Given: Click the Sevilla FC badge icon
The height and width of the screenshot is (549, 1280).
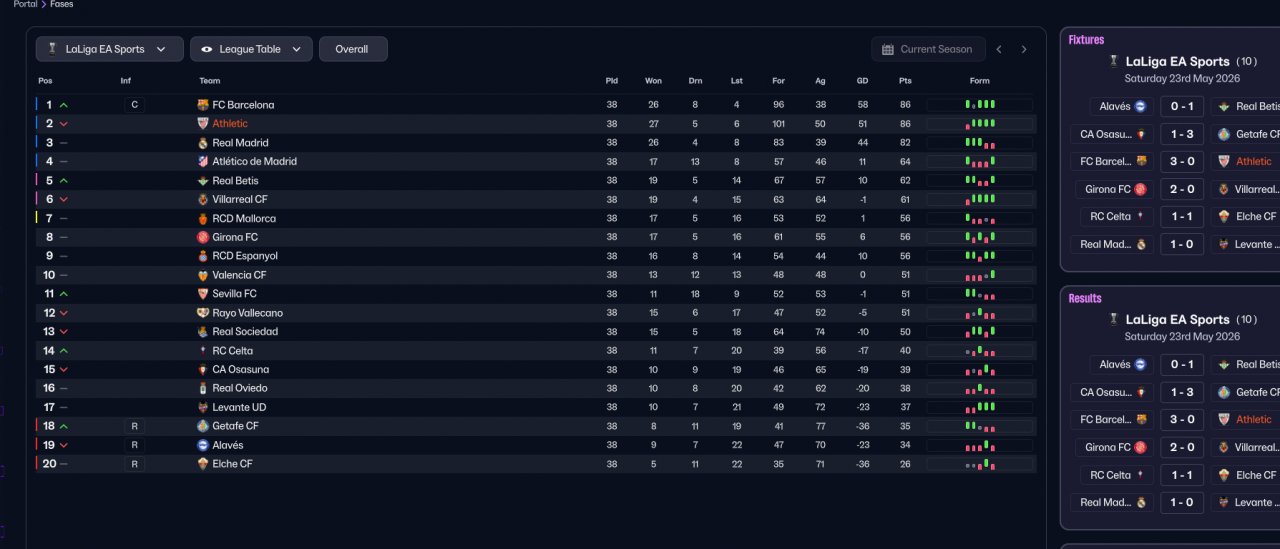Looking at the screenshot, I should point(203,294).
